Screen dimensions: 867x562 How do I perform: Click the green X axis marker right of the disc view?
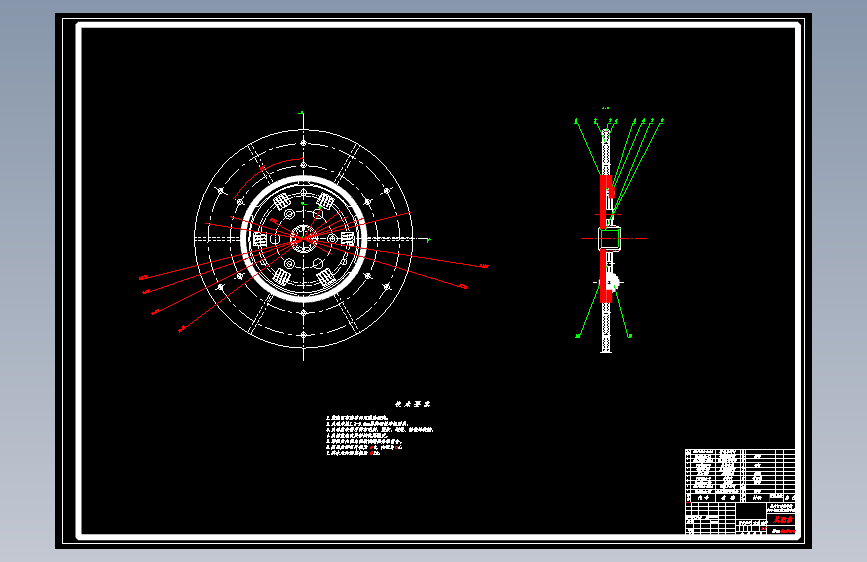pos(429,240)
